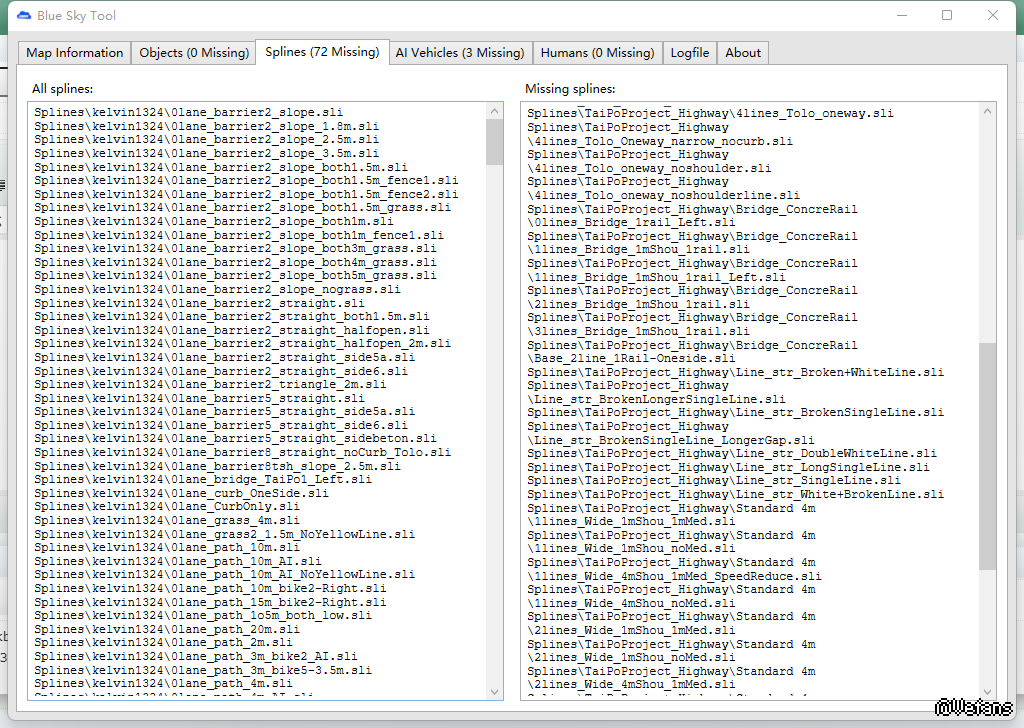Select missing 4lines_Tolo_oneway.sli entry
This screenshot has height=728, width=1024.
pyautogui.click(x=710, y=114)
